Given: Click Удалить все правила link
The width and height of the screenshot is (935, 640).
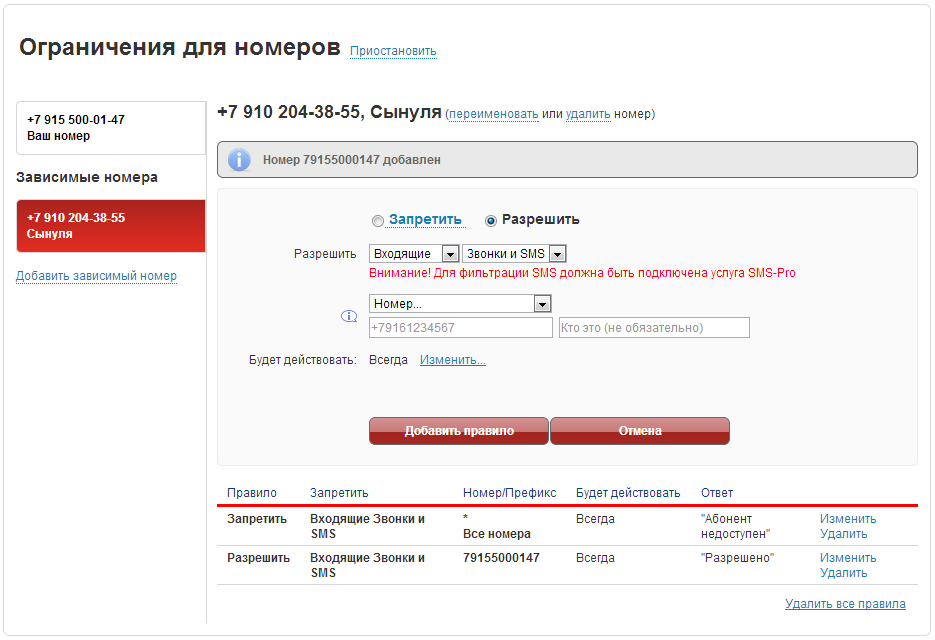Looking at the screenshot, I should 845,604.
